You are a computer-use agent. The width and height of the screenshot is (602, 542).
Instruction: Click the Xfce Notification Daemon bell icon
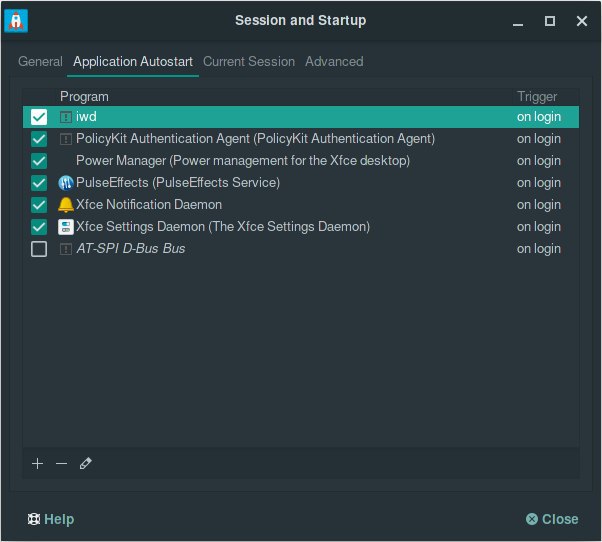pos(66,205)
